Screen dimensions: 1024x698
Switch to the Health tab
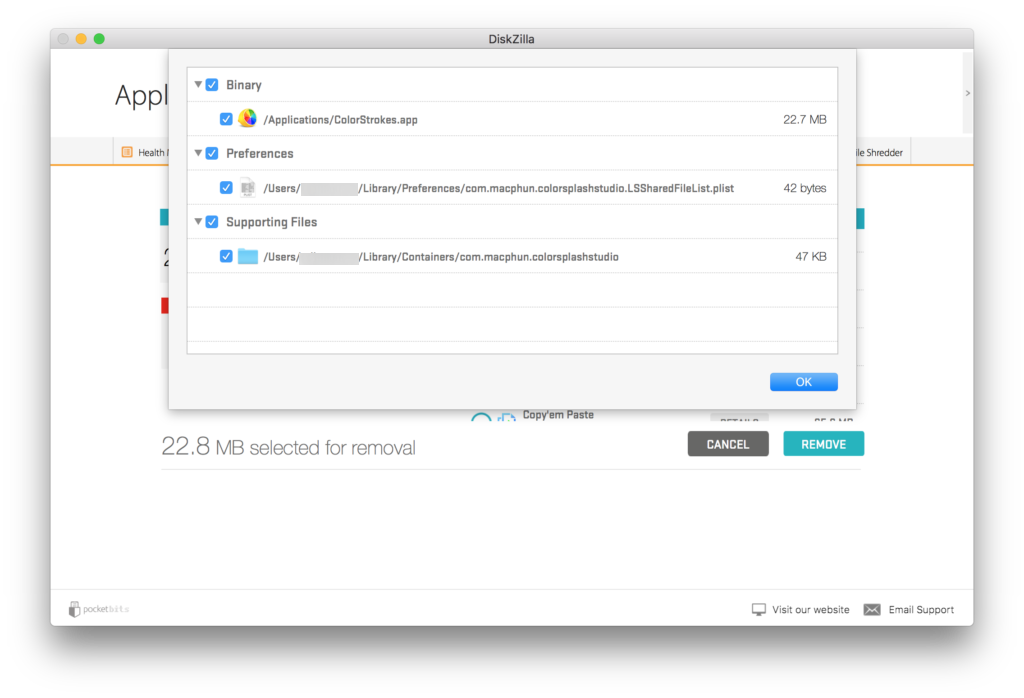[x=142, y=153]
